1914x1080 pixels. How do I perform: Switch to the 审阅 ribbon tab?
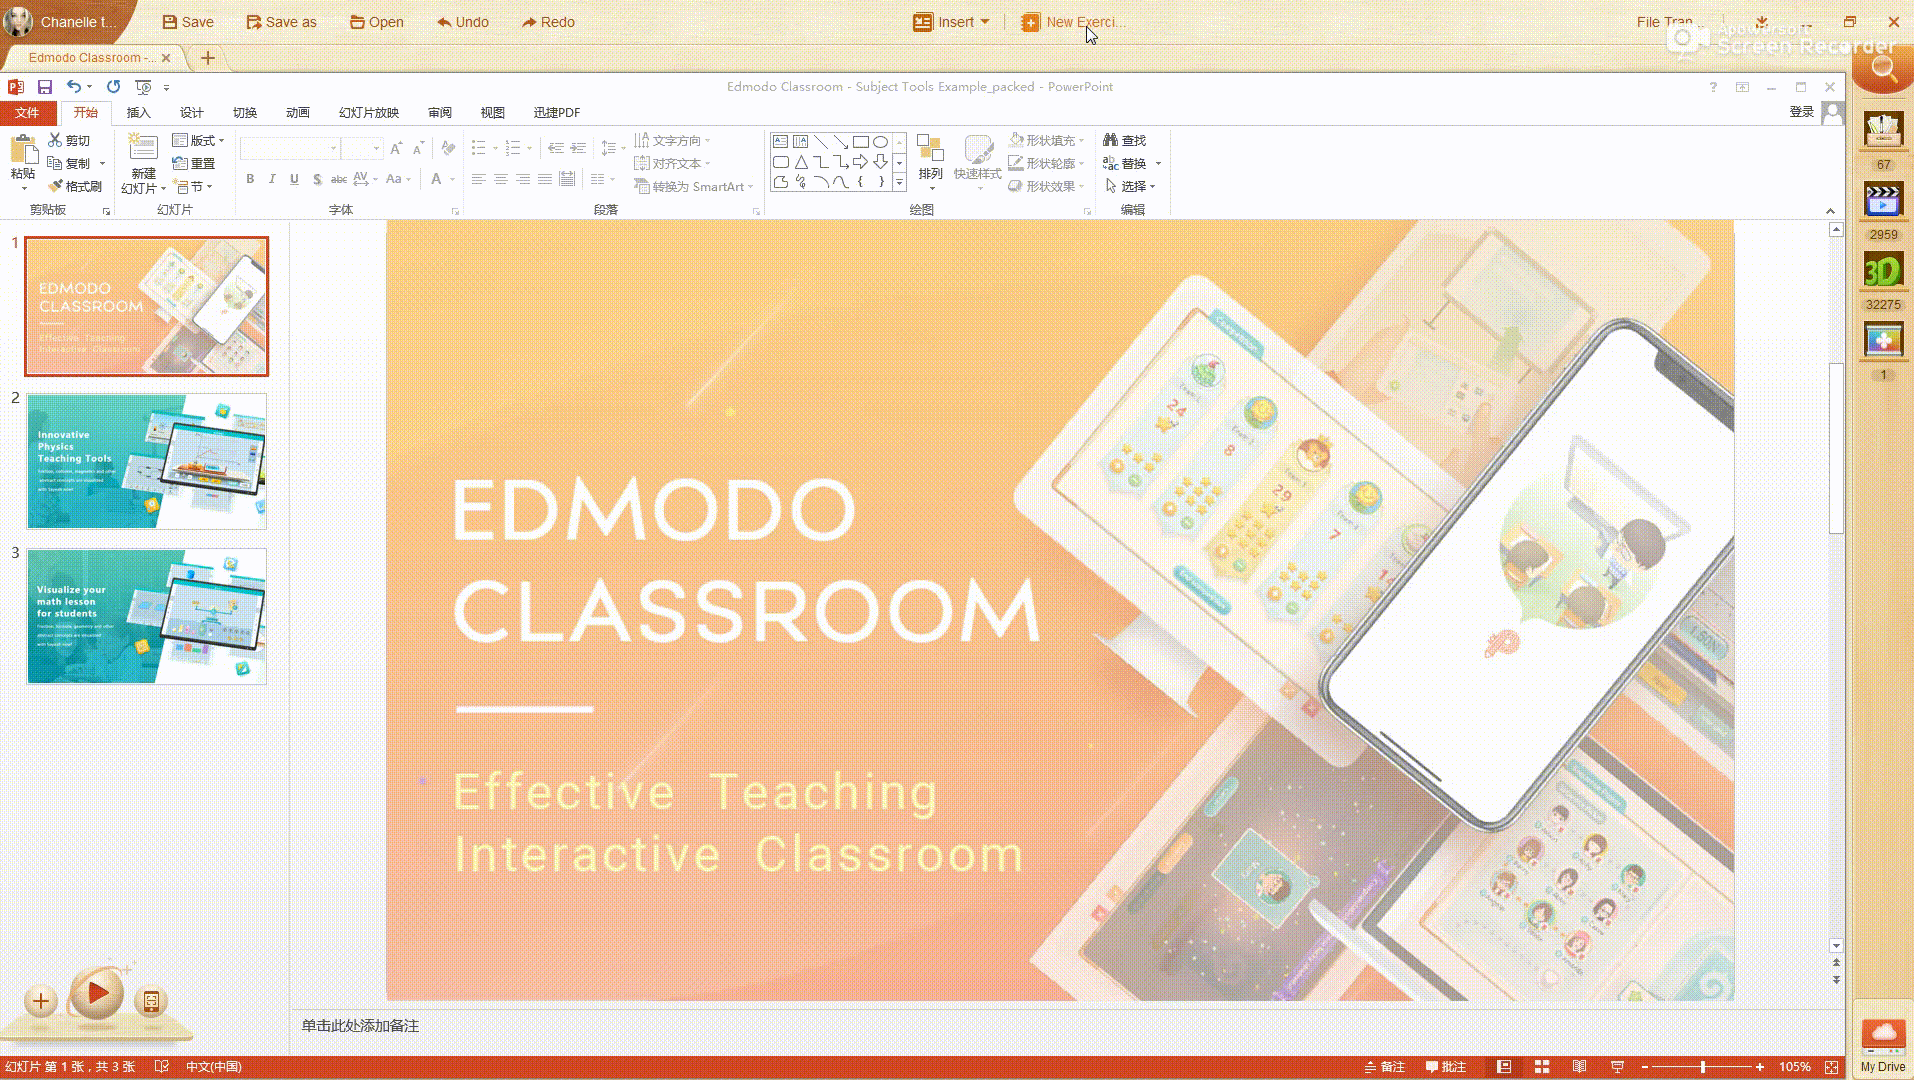pos(440,112)
